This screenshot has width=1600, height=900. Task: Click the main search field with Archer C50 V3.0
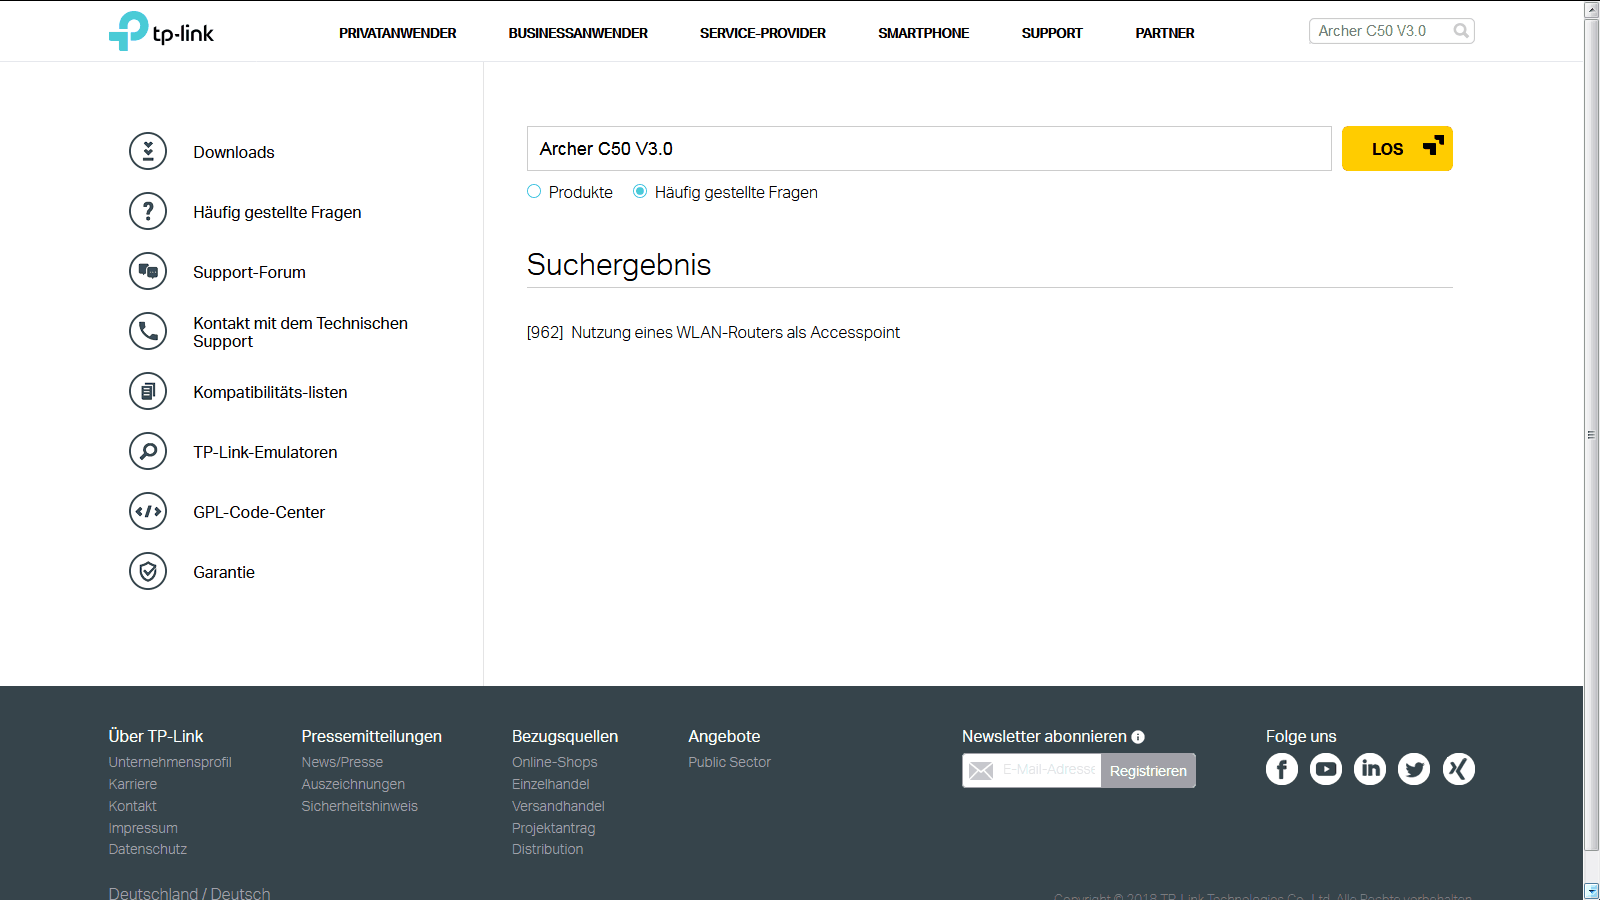pos(929,148)
